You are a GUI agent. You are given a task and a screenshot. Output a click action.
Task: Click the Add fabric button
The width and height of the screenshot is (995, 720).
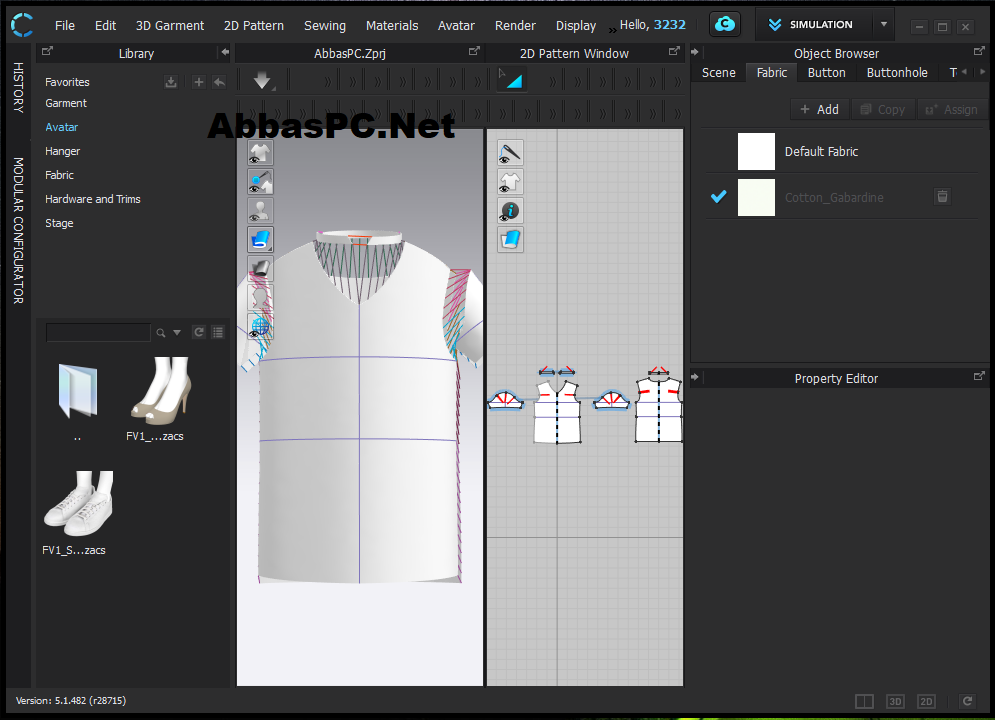(819, 110)
